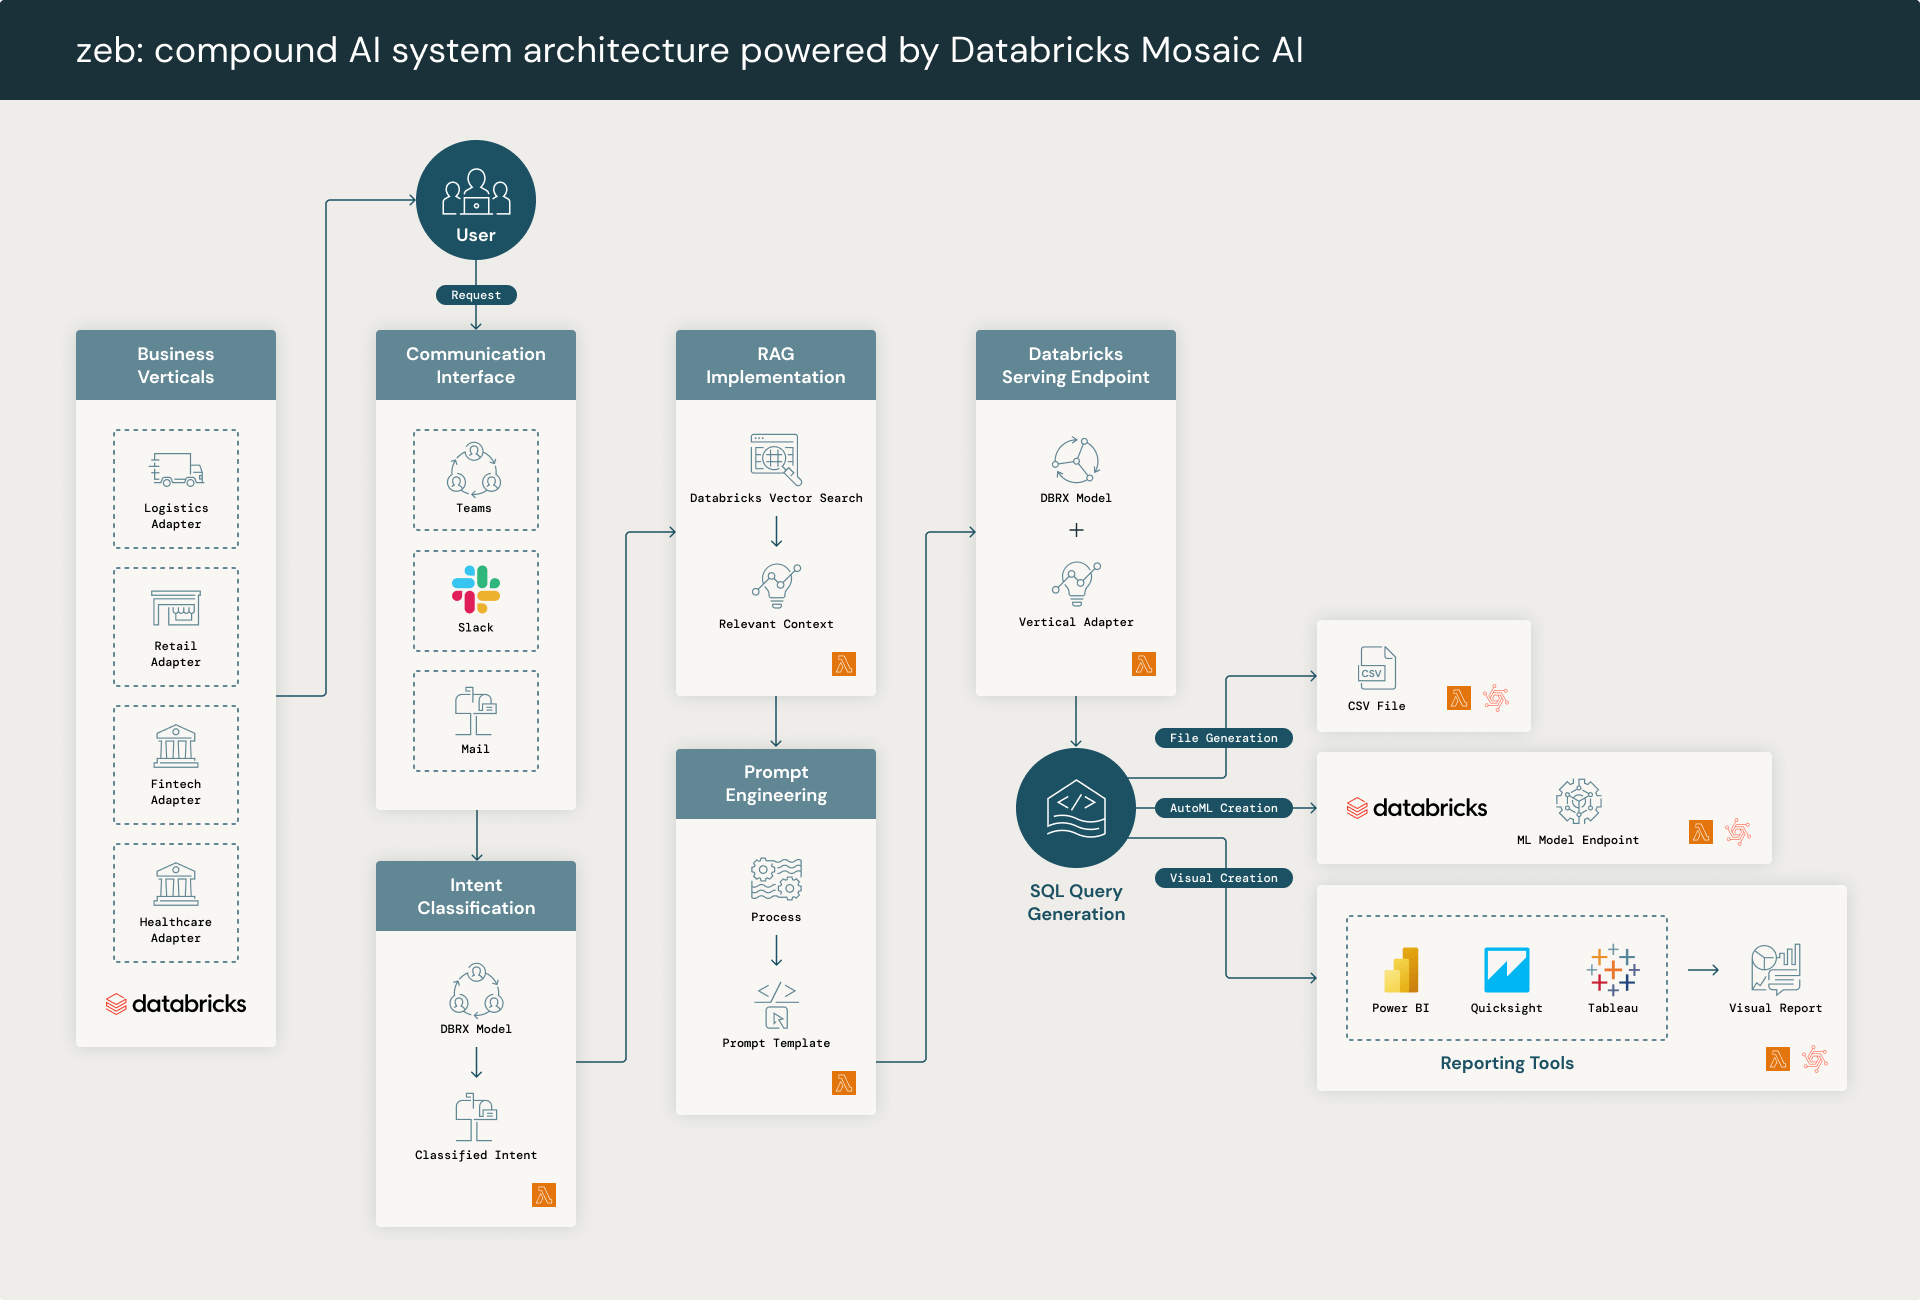Screen dimensions: 1920x1300
Task: Click the Mail mailbox icon
Action: point(475,711)
